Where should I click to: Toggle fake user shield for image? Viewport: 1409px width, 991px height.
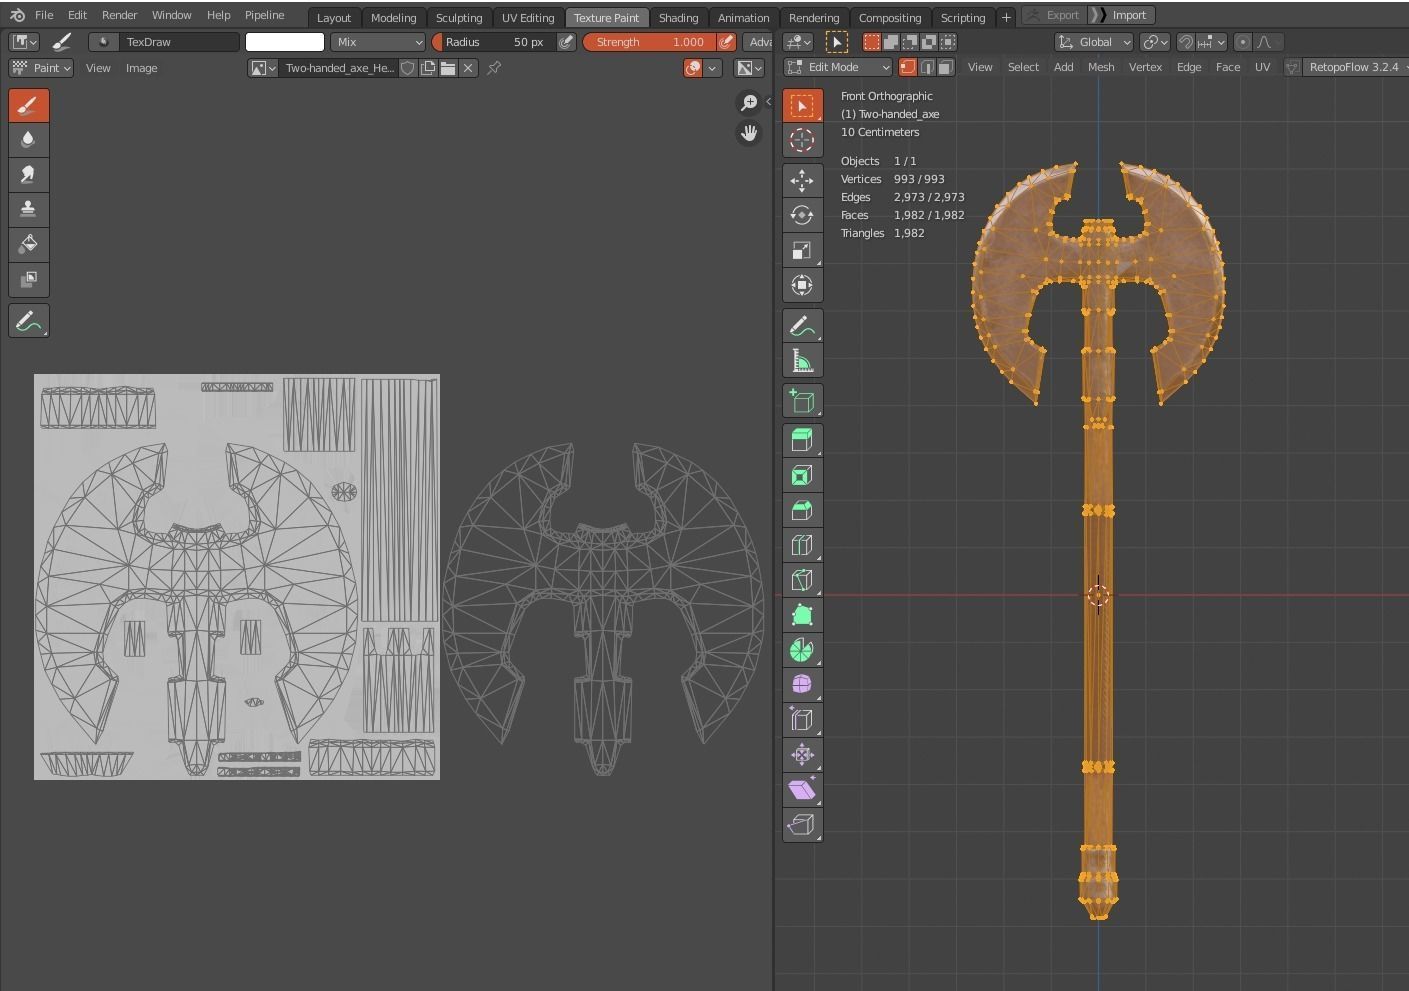[x=408, y=68]
